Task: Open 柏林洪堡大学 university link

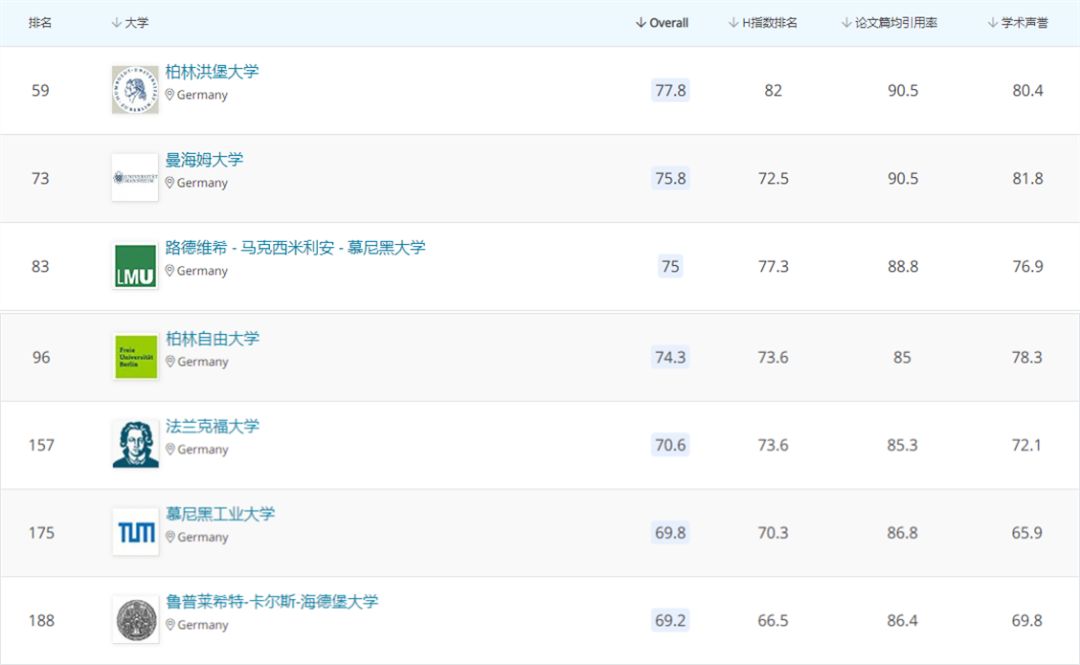Action: [212, 72]
